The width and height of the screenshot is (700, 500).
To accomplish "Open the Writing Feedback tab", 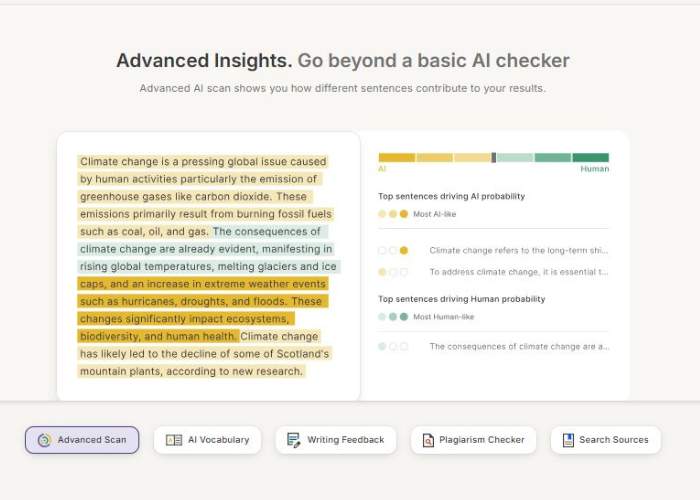I will (x=336, y=440).
